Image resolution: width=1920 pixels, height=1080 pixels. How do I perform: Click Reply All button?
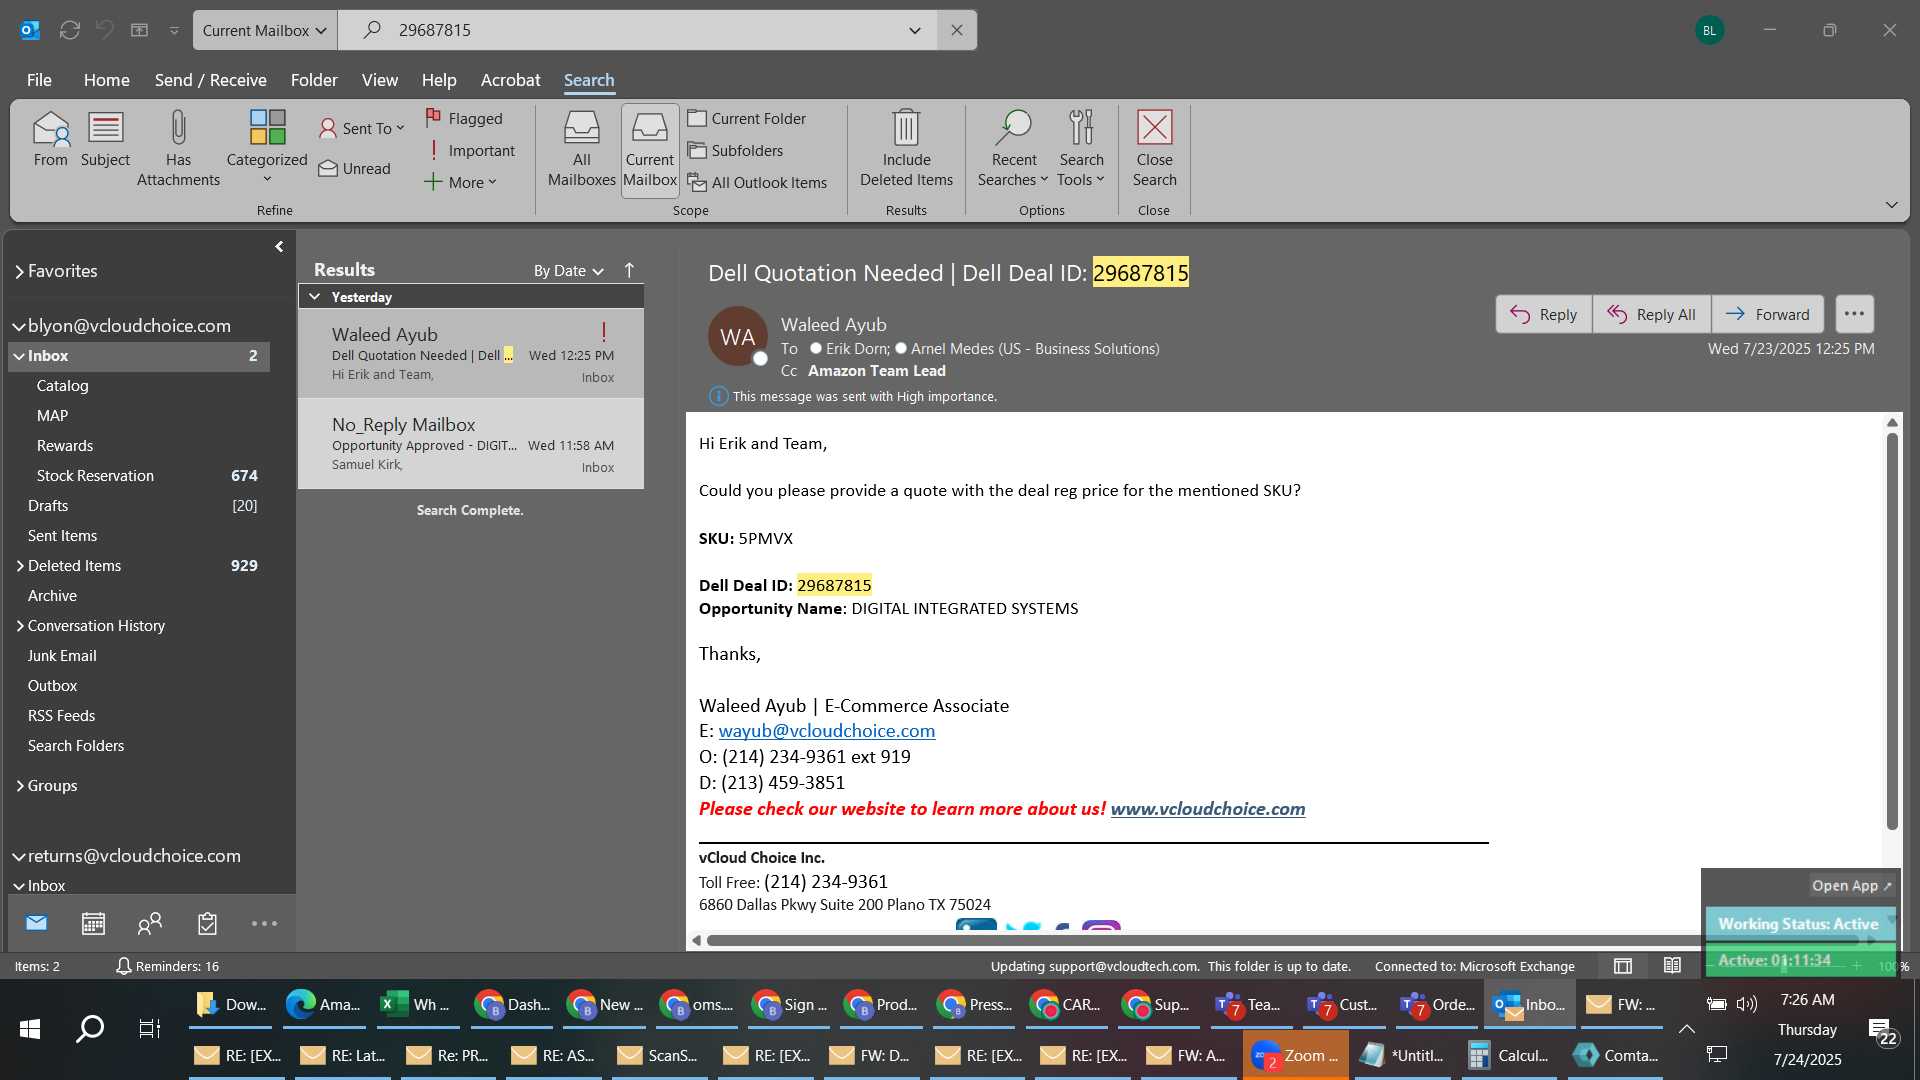[x=1651, y=314]
